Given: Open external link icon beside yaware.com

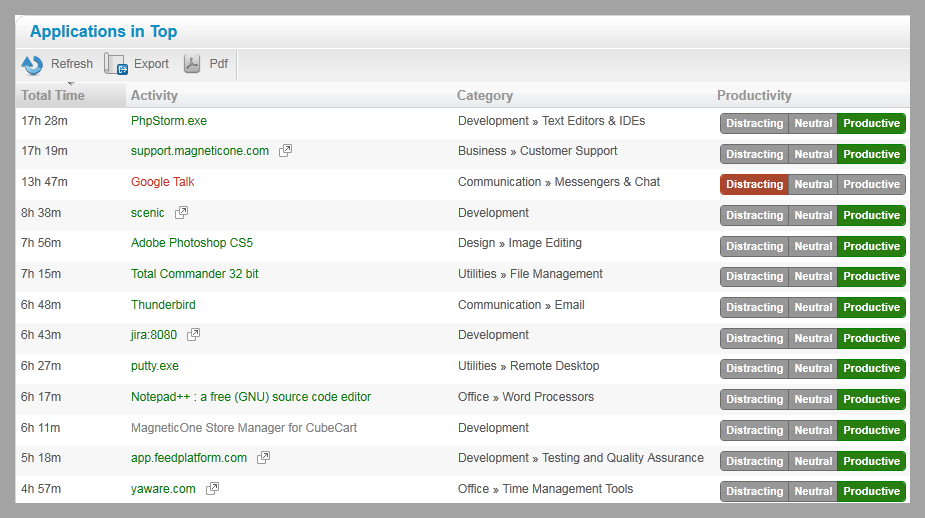Looking at the screenshot, I should tap(212, 489).
